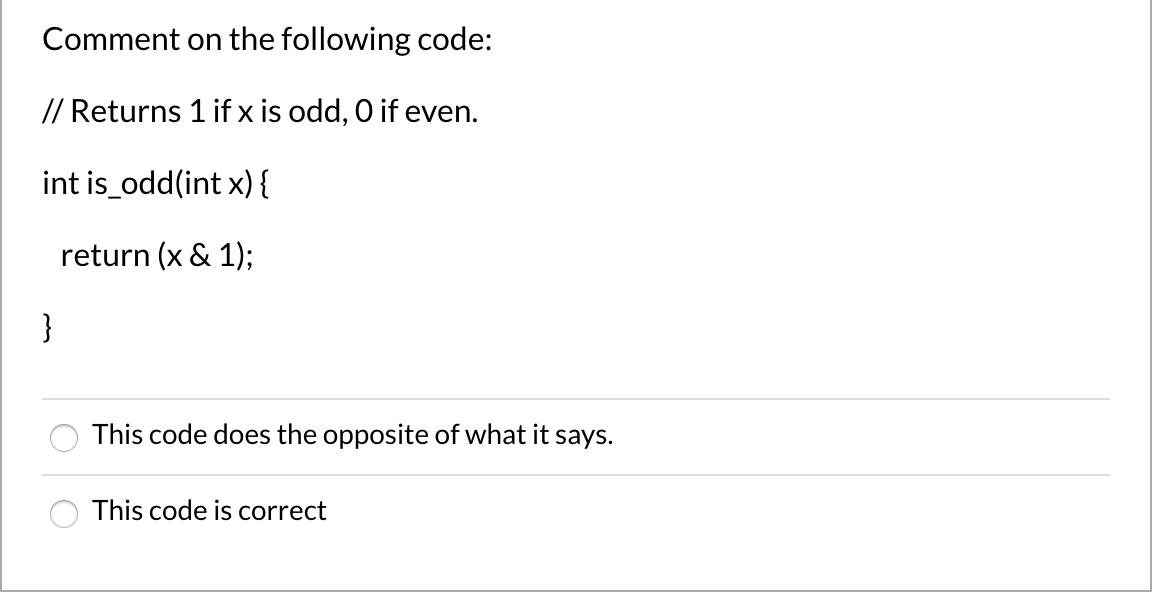This screenshot has width=1170, height=614.
Task: Select the radio button for 'This code does the opposite of what it says.'
Action: click(64, 437)
